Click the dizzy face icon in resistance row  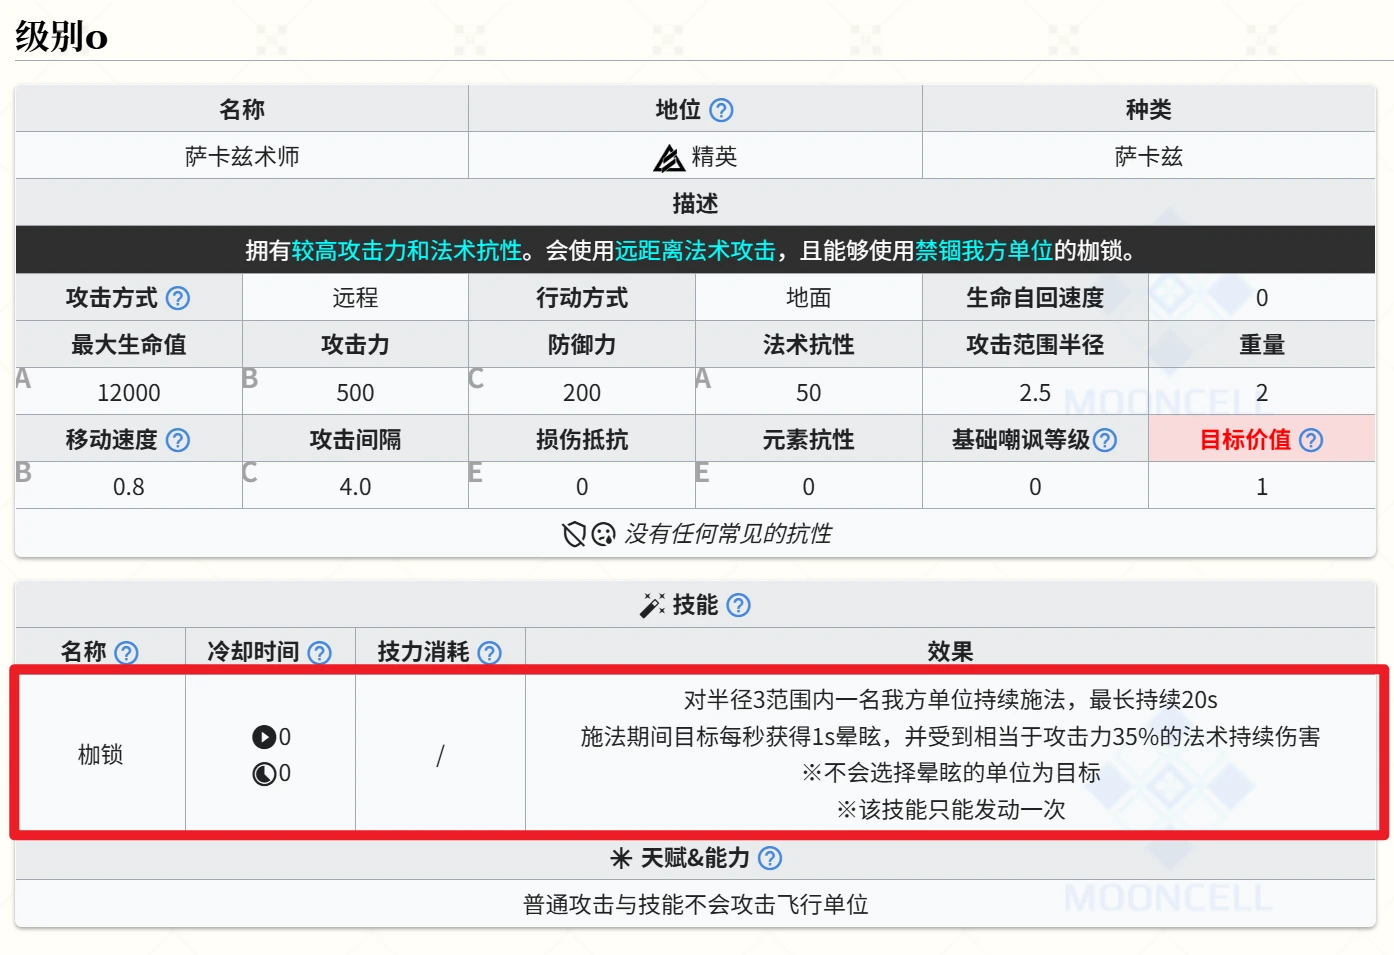tap(603, 535)
